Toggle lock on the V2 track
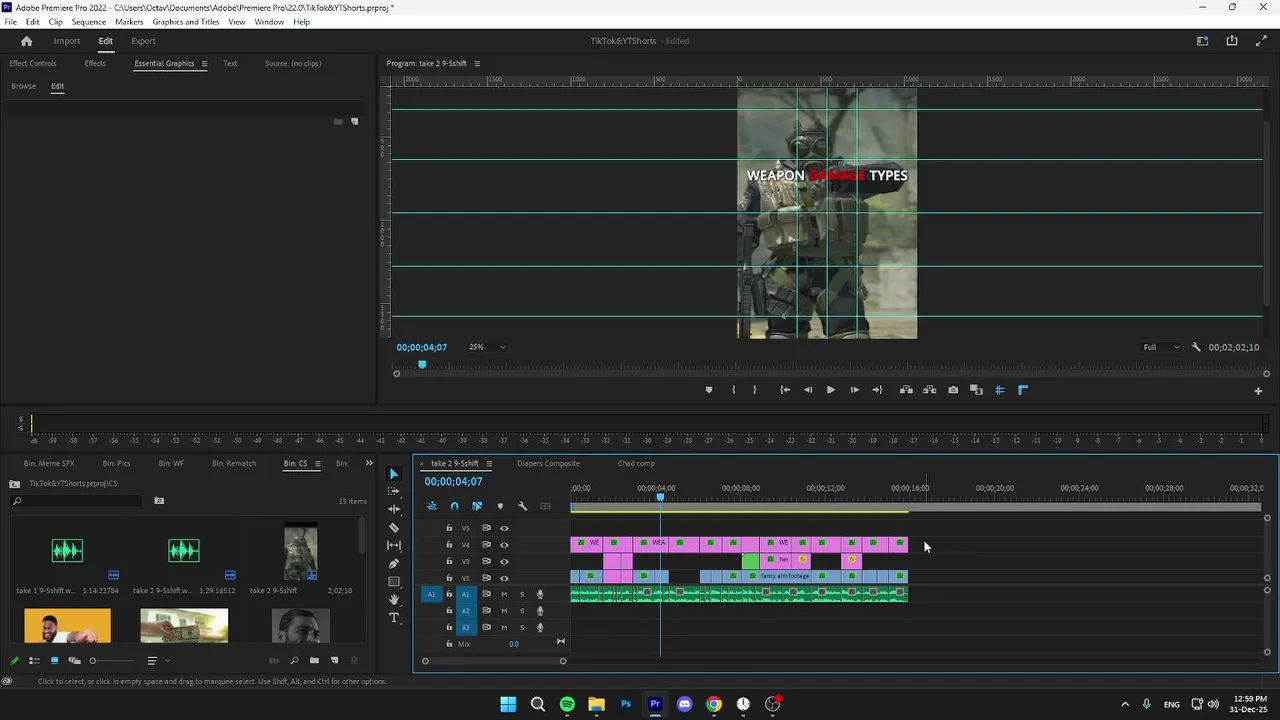The height and width of the screenshot is (720, 1280). click(x=449, y=578)
